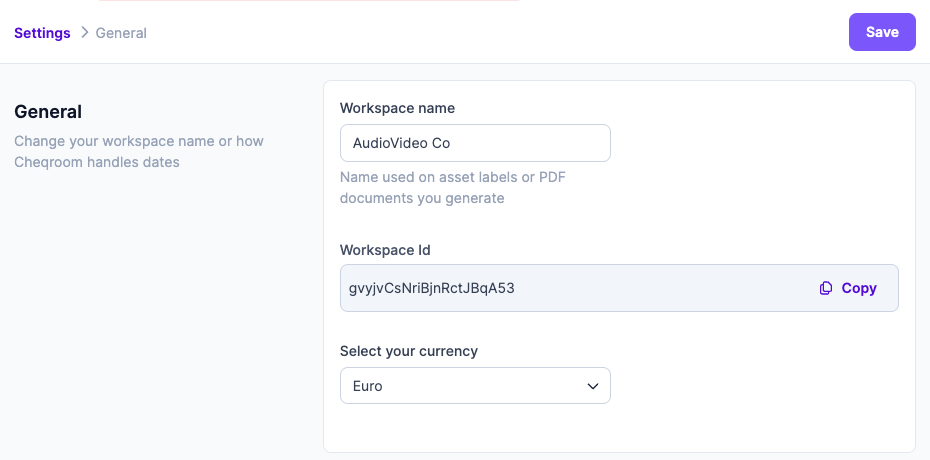Click the currency dropdown arrow

tap(593, 386)
